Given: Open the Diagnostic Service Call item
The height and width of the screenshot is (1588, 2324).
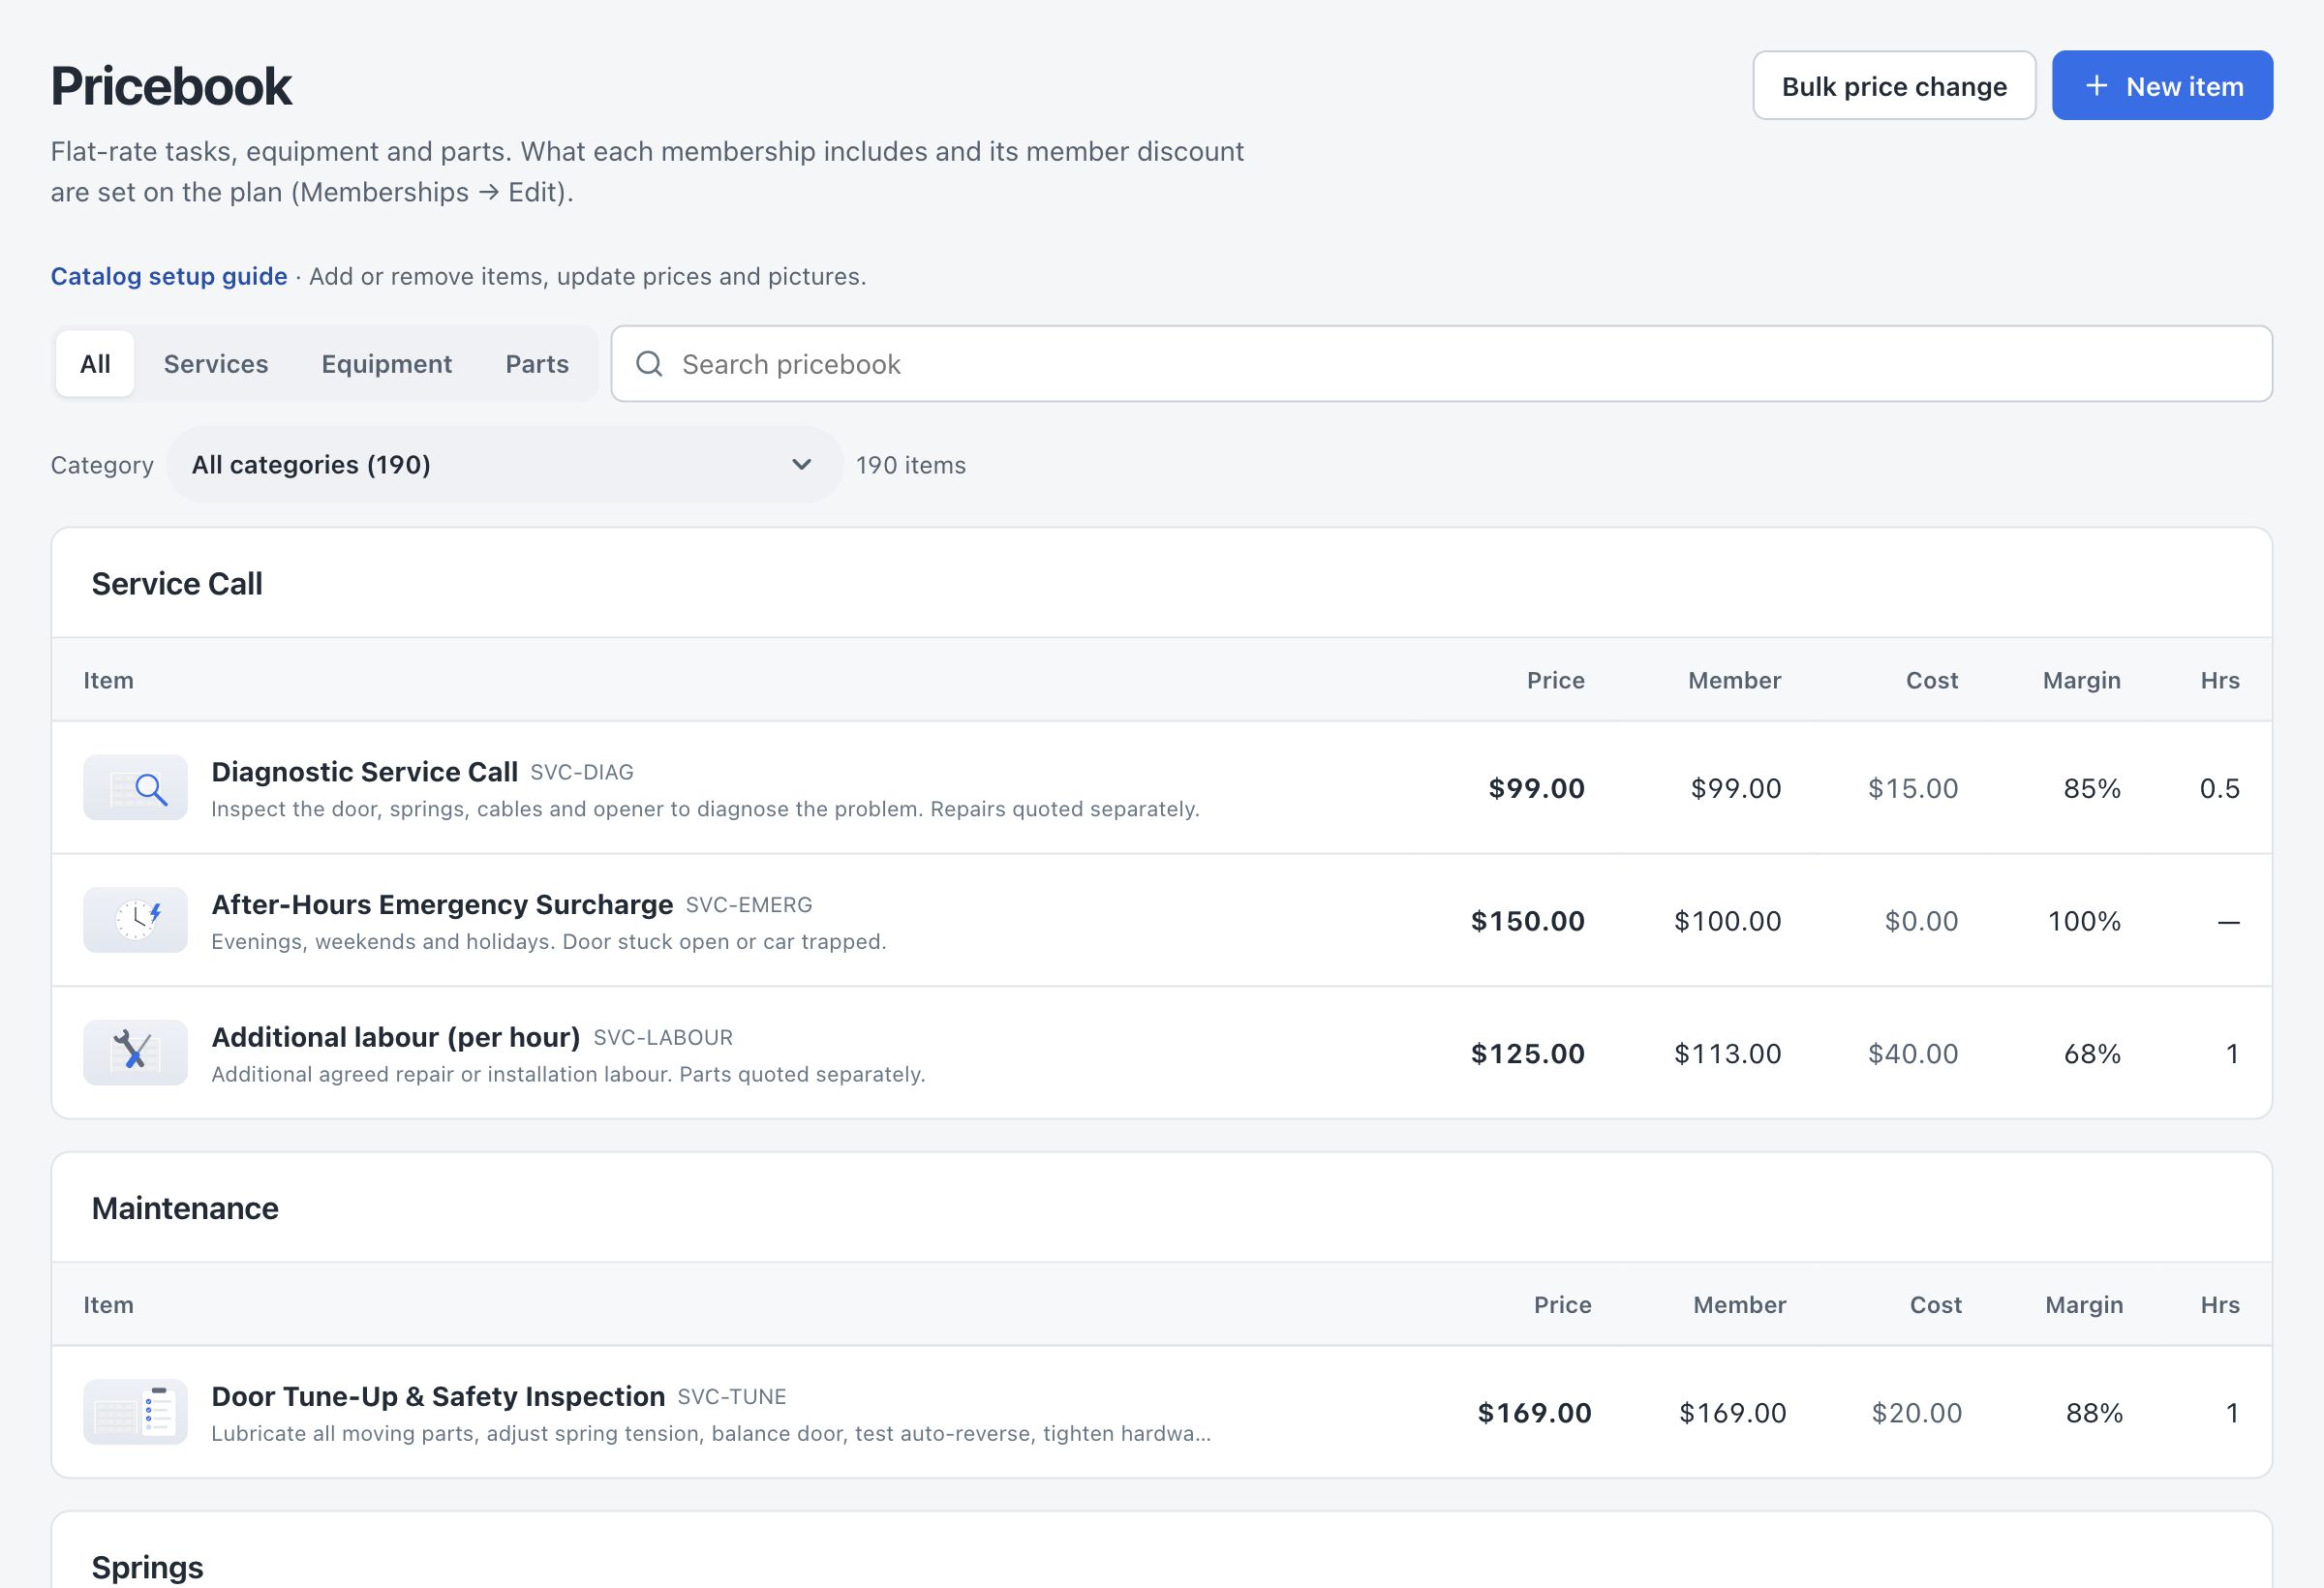Looking at the screenshot, I should click(x=1161, y=788).
